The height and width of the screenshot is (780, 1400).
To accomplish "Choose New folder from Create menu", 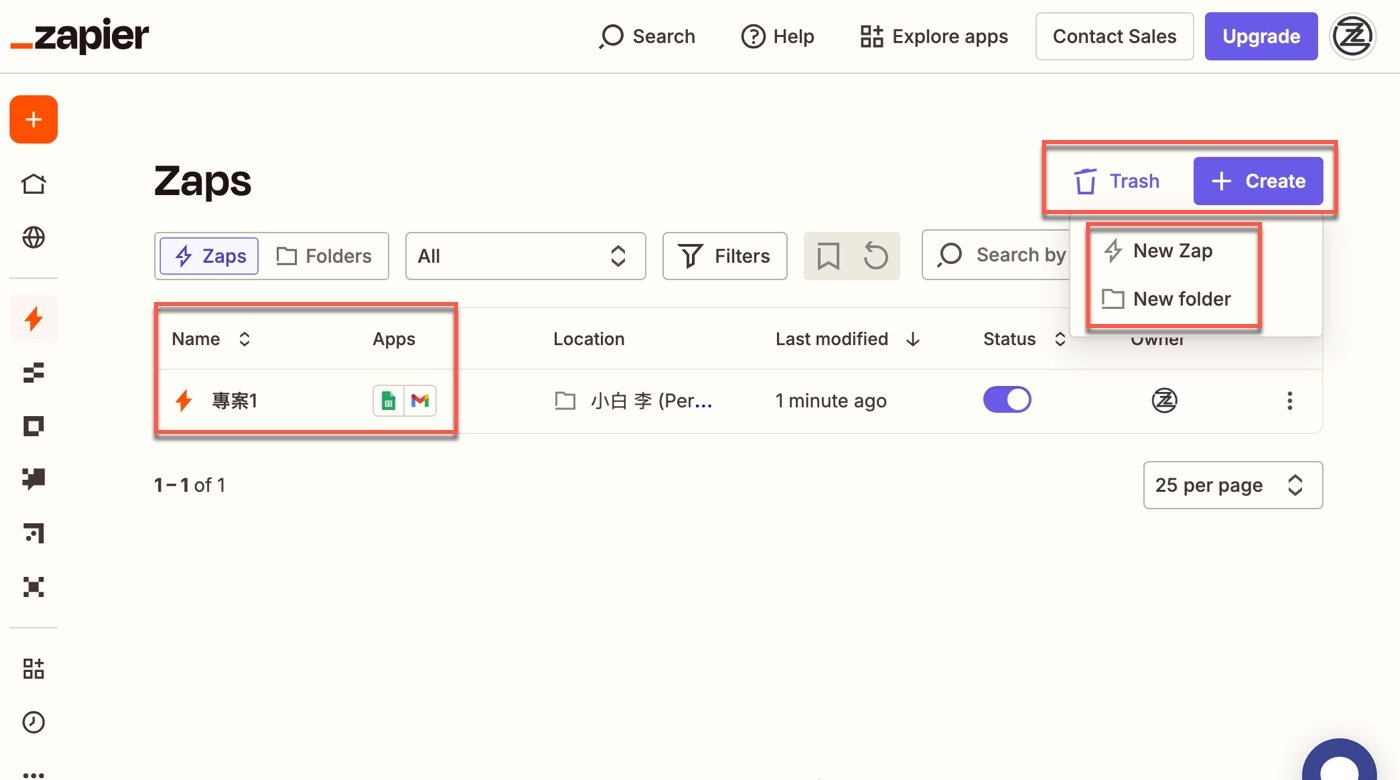I will [1166, 299].
